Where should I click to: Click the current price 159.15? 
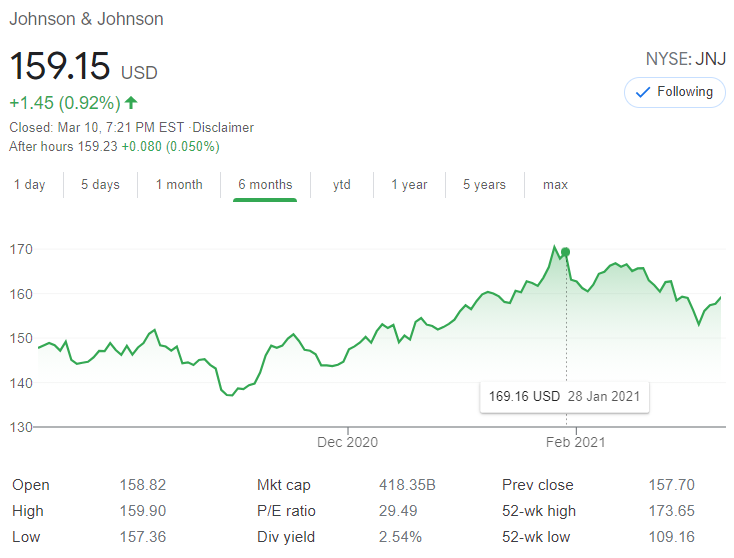pos(60,66)
